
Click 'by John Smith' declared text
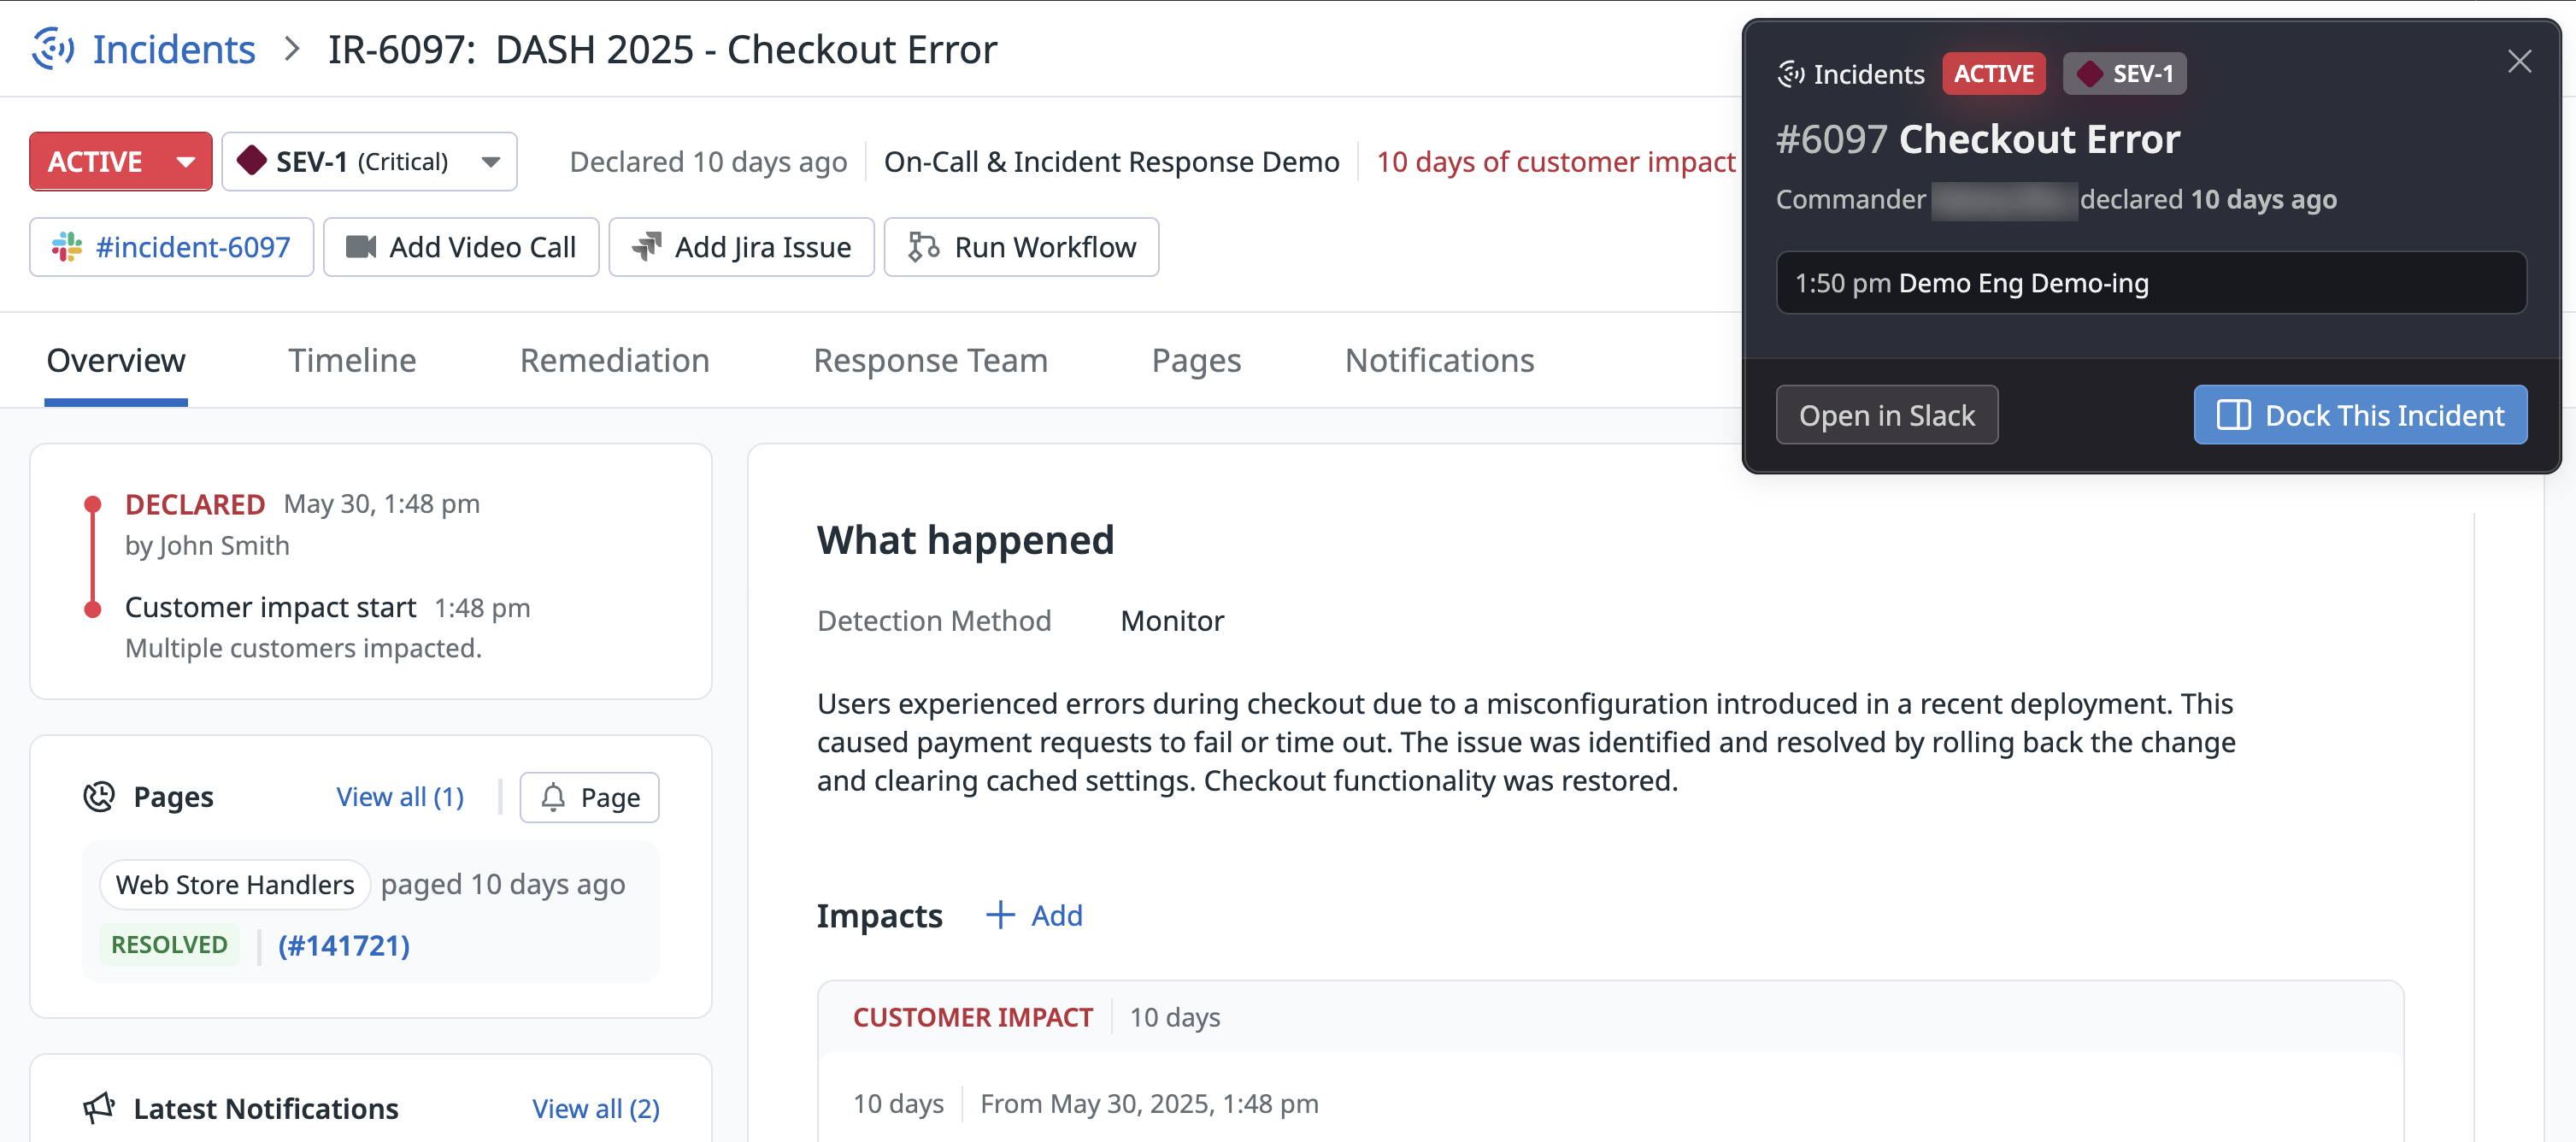207,545
